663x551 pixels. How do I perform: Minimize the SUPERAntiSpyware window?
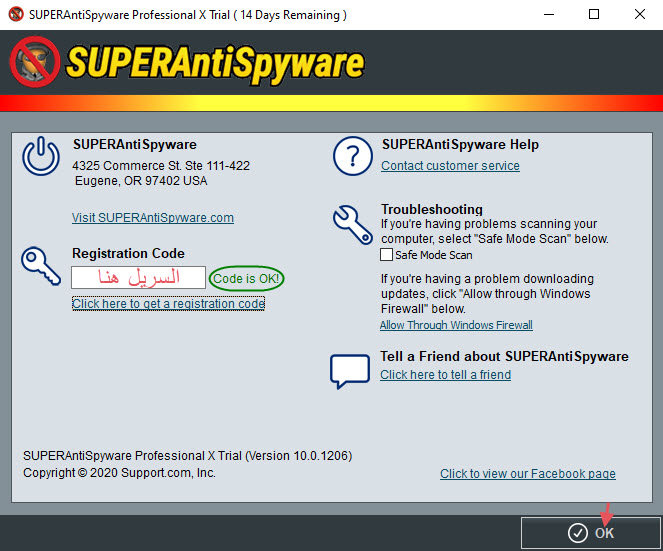[549, 14]
